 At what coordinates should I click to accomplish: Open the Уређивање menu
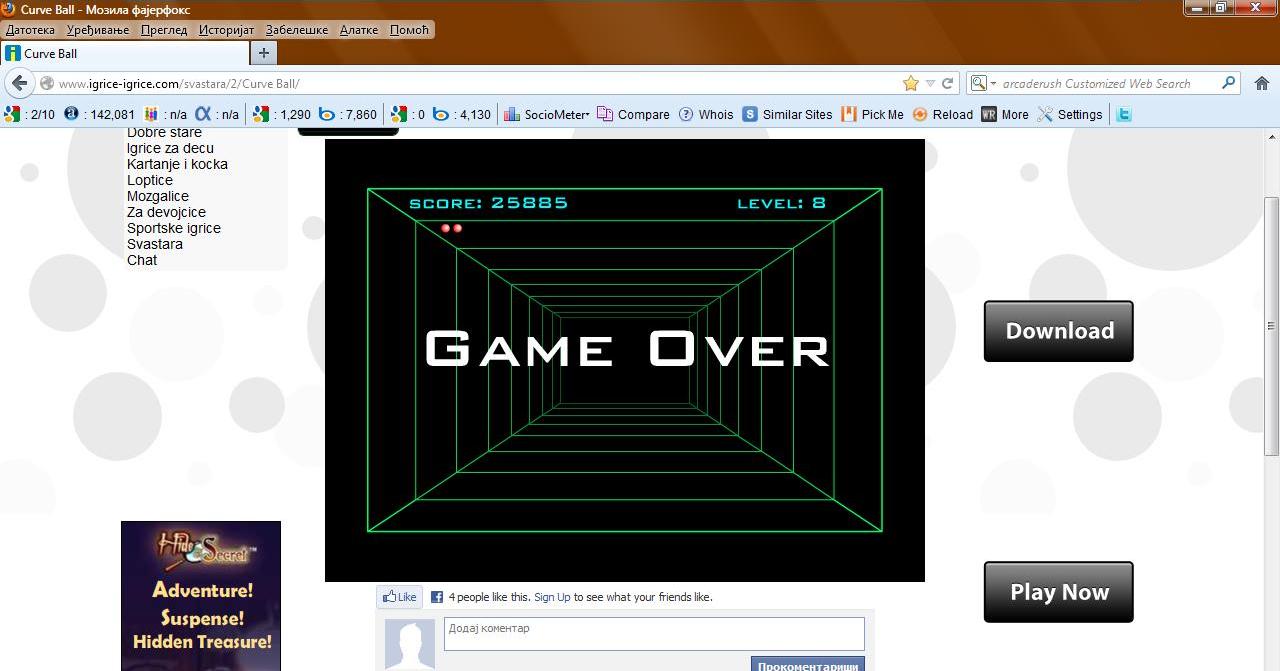98,30
